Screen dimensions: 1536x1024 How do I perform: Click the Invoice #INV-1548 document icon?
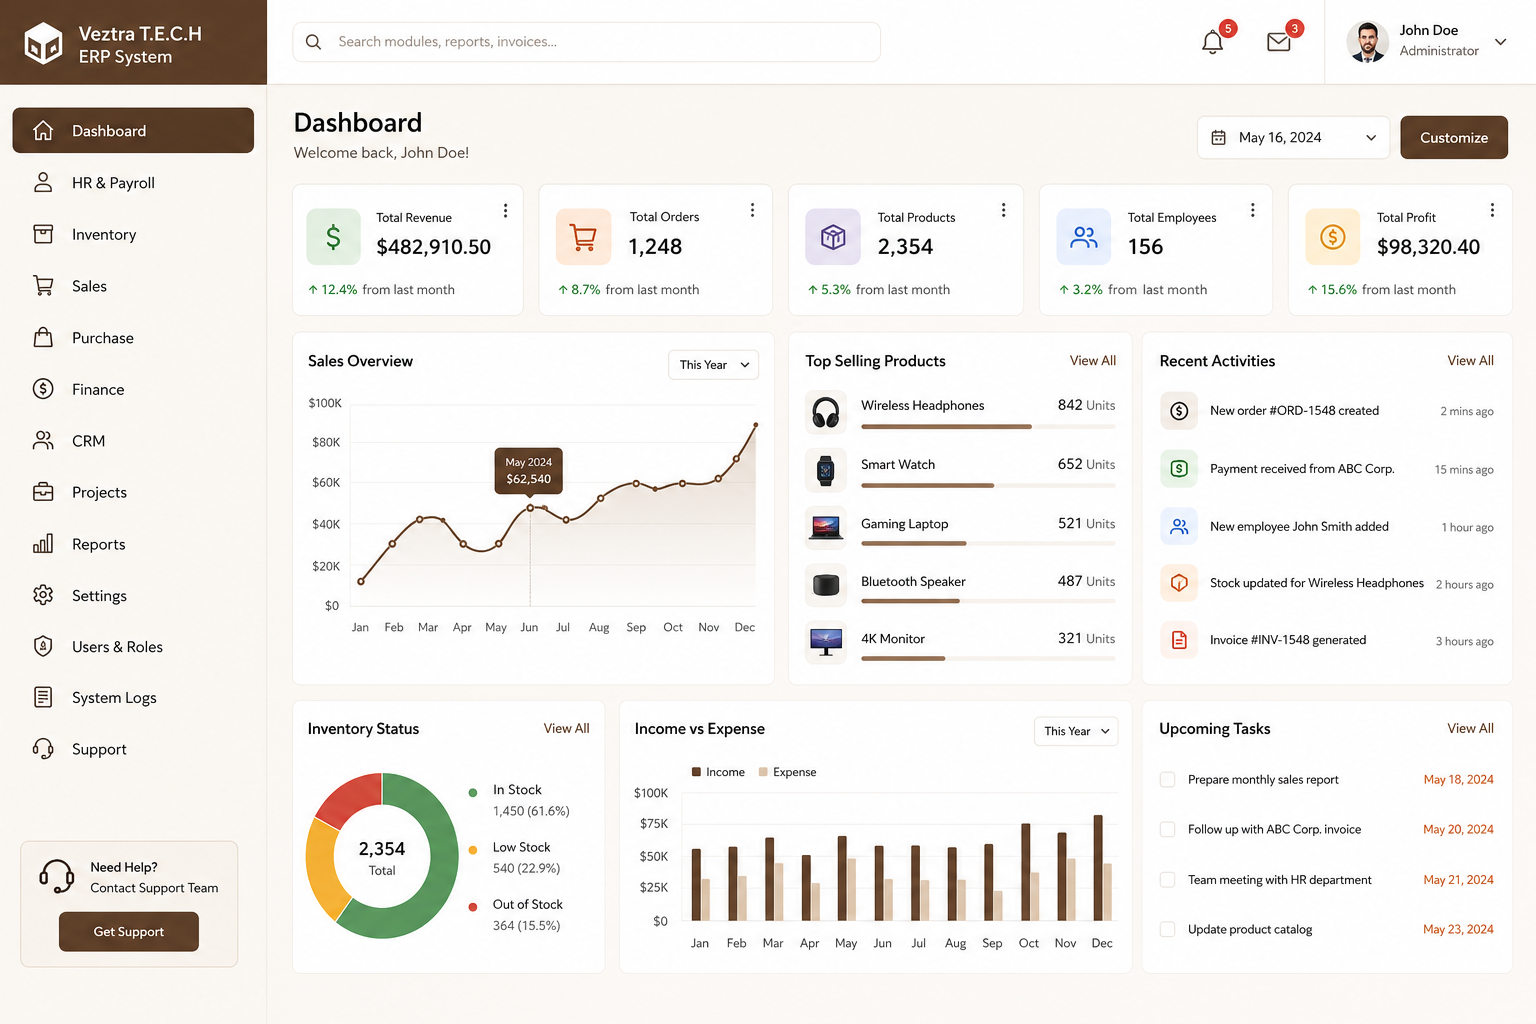point(1179,640)
